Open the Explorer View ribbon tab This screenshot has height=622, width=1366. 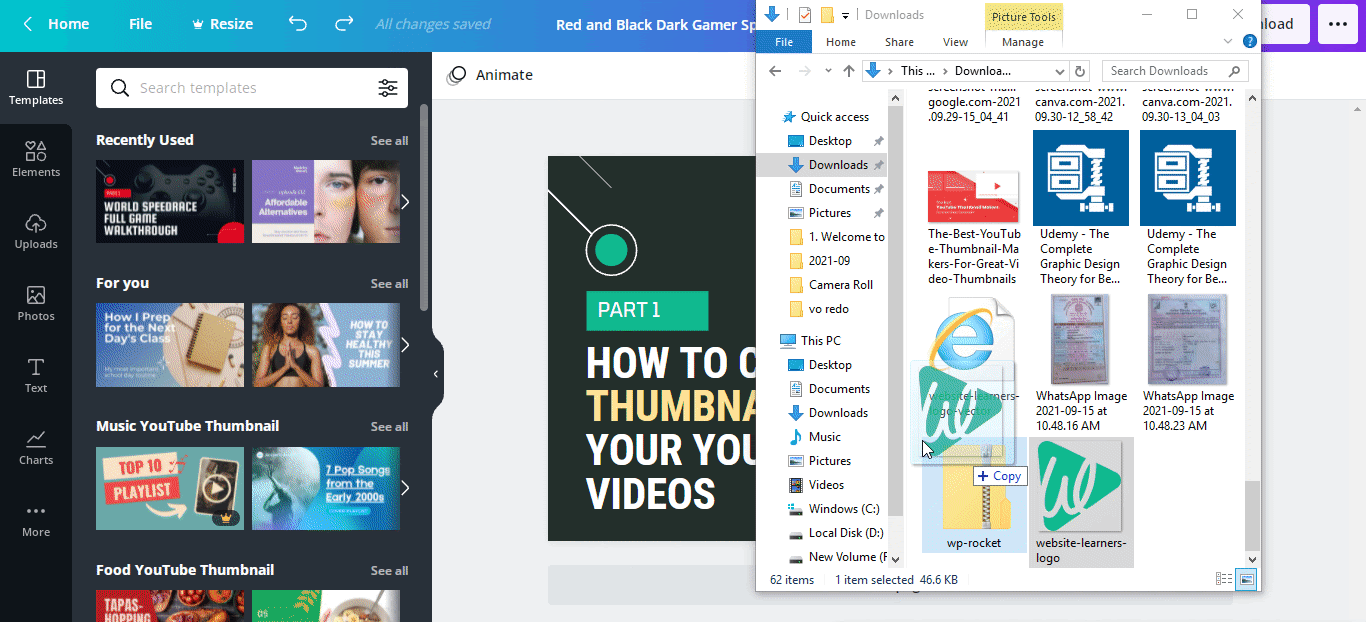pos(955,42)
